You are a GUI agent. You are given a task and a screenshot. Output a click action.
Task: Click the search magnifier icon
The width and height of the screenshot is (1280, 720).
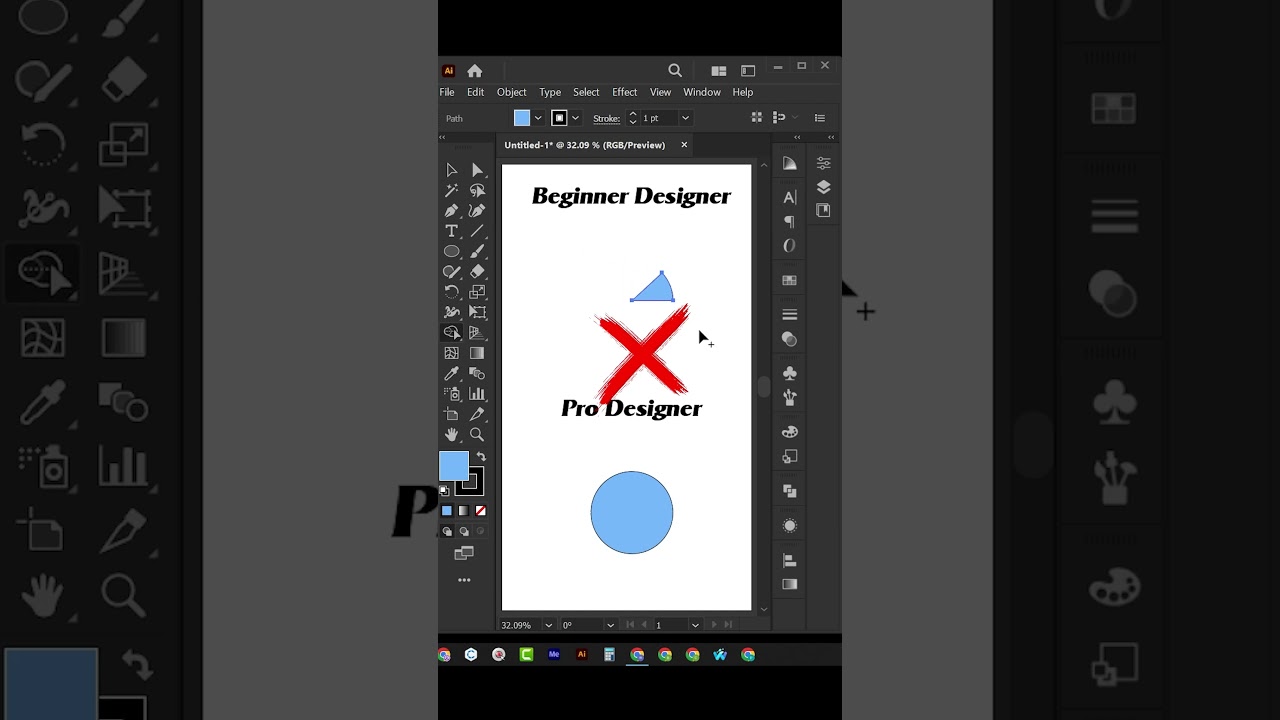(x=675, y=71)
